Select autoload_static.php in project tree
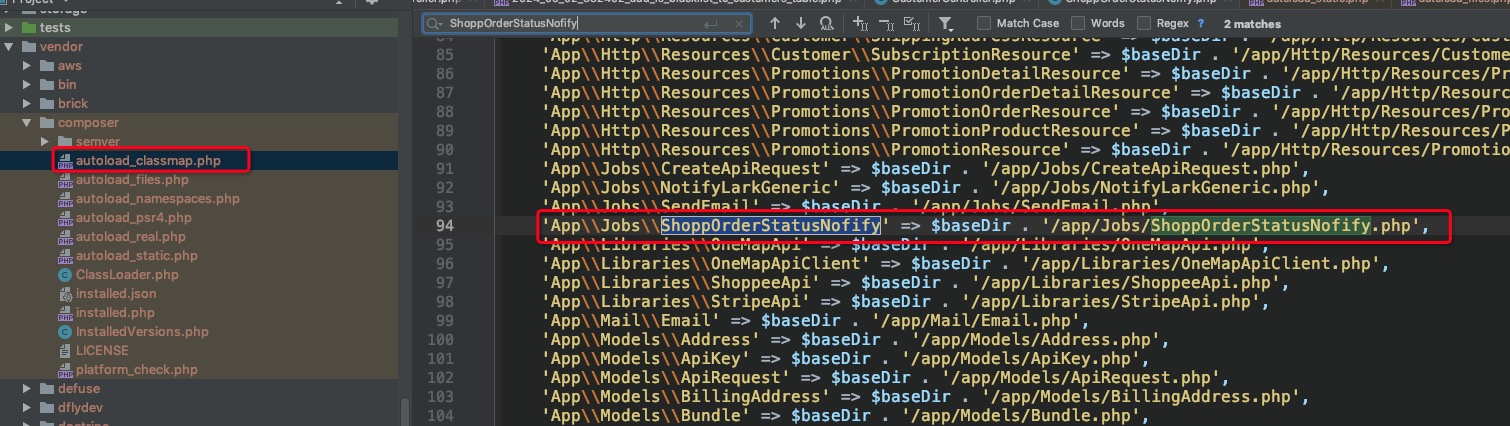This screenshot has width=1510, height=426. pos(137,256)
